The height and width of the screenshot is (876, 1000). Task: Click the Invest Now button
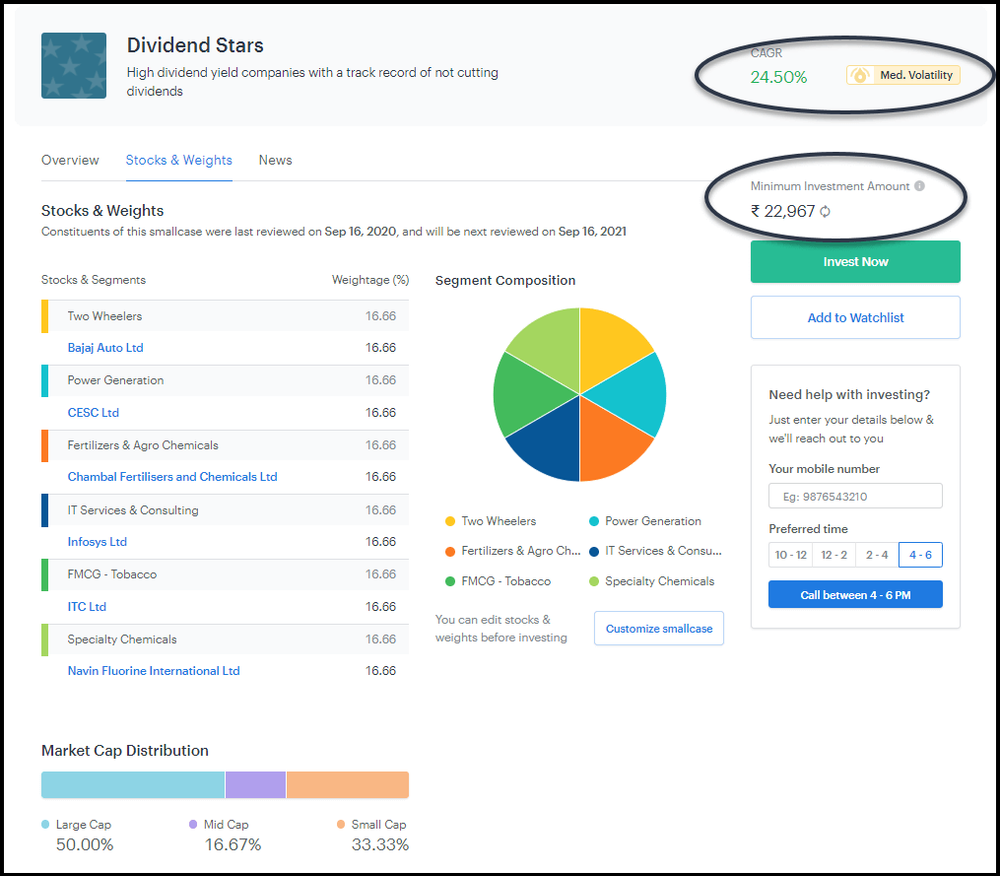(x=855, y=261)
